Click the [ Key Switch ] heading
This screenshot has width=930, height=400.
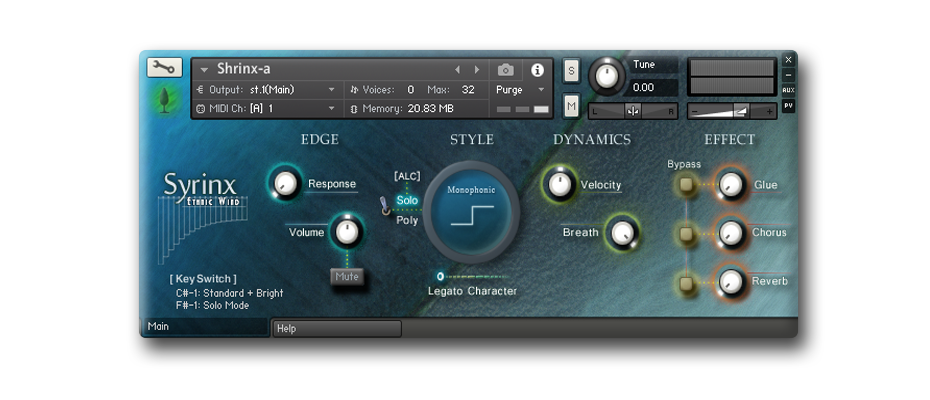tap(203, 279)
